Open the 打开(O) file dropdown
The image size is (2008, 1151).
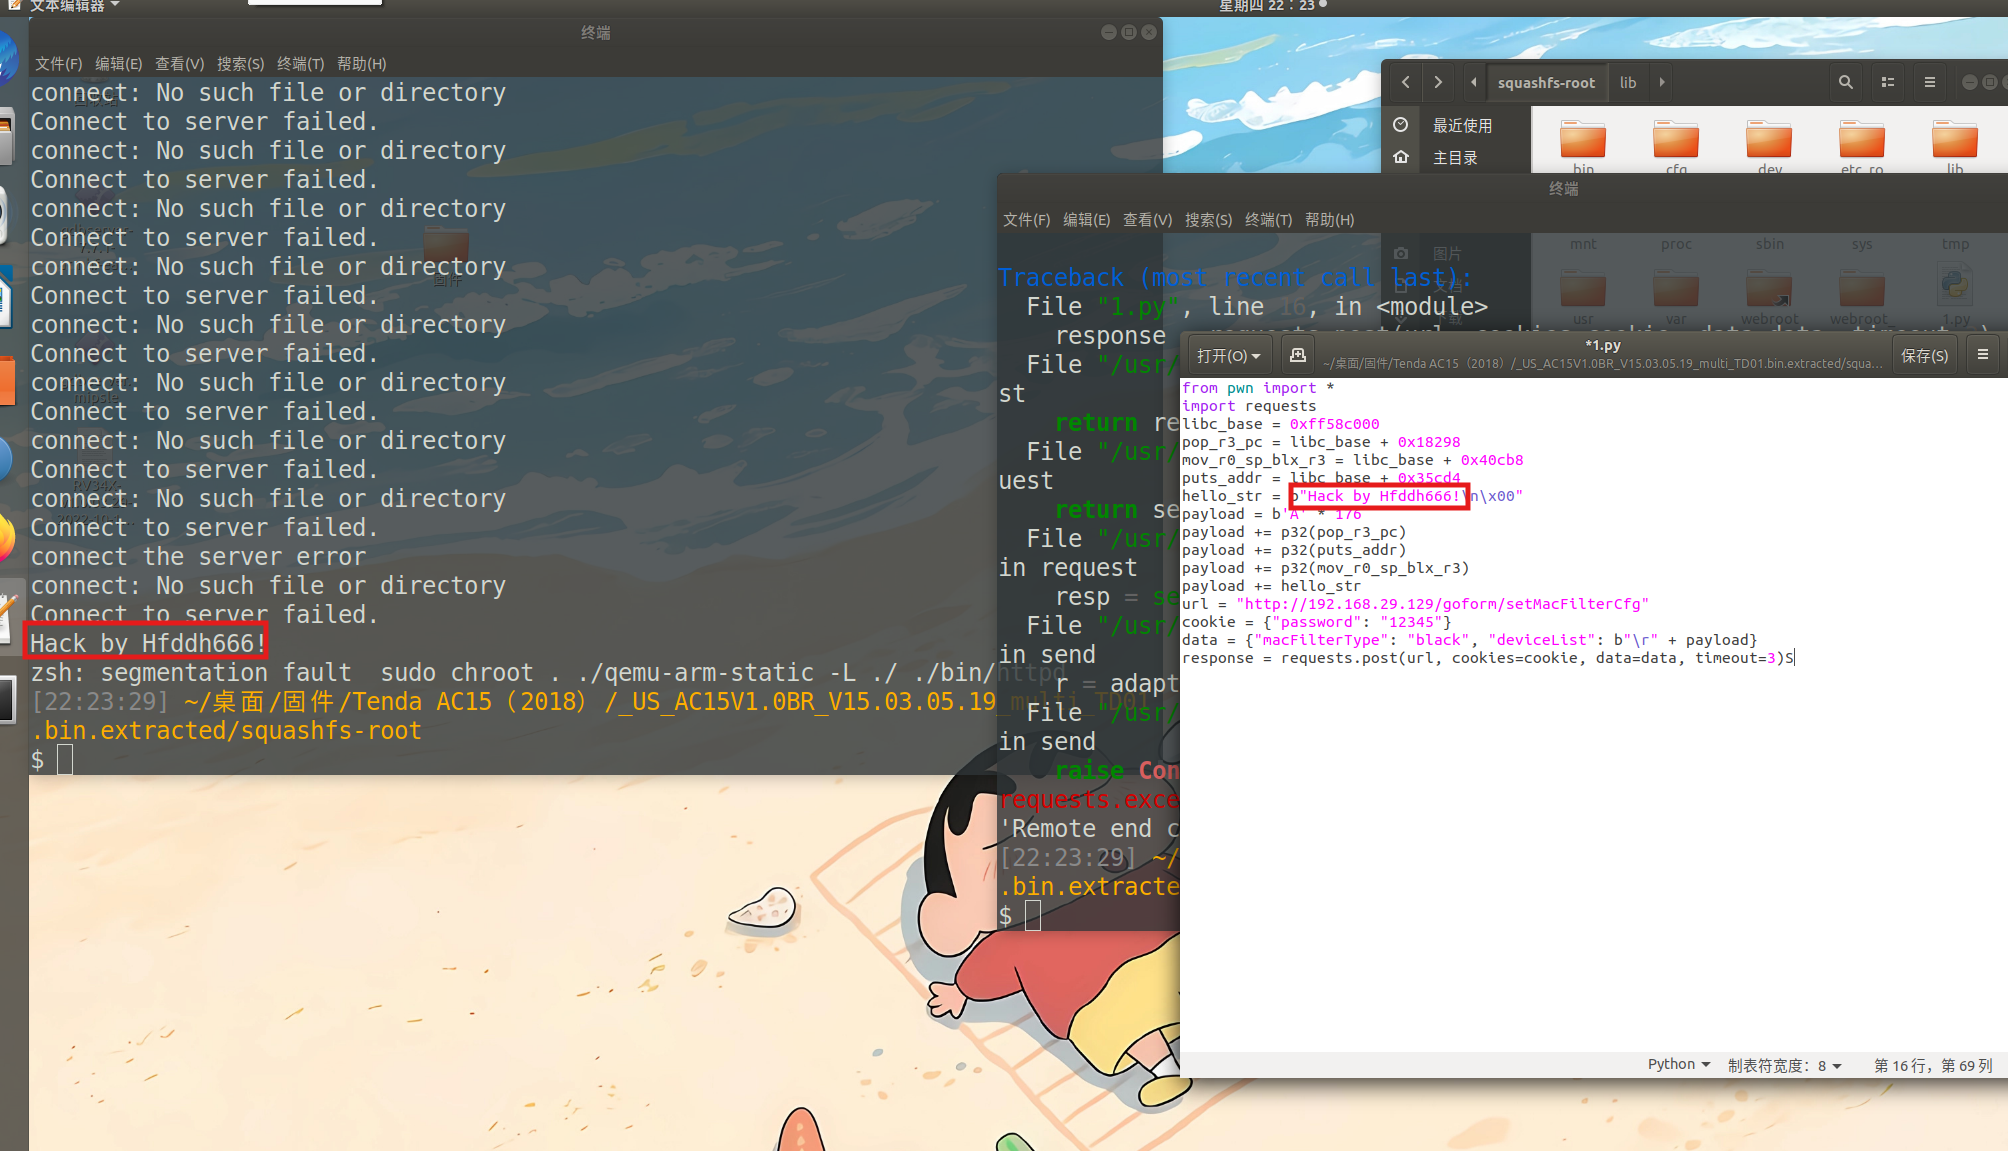(1229, 355)
